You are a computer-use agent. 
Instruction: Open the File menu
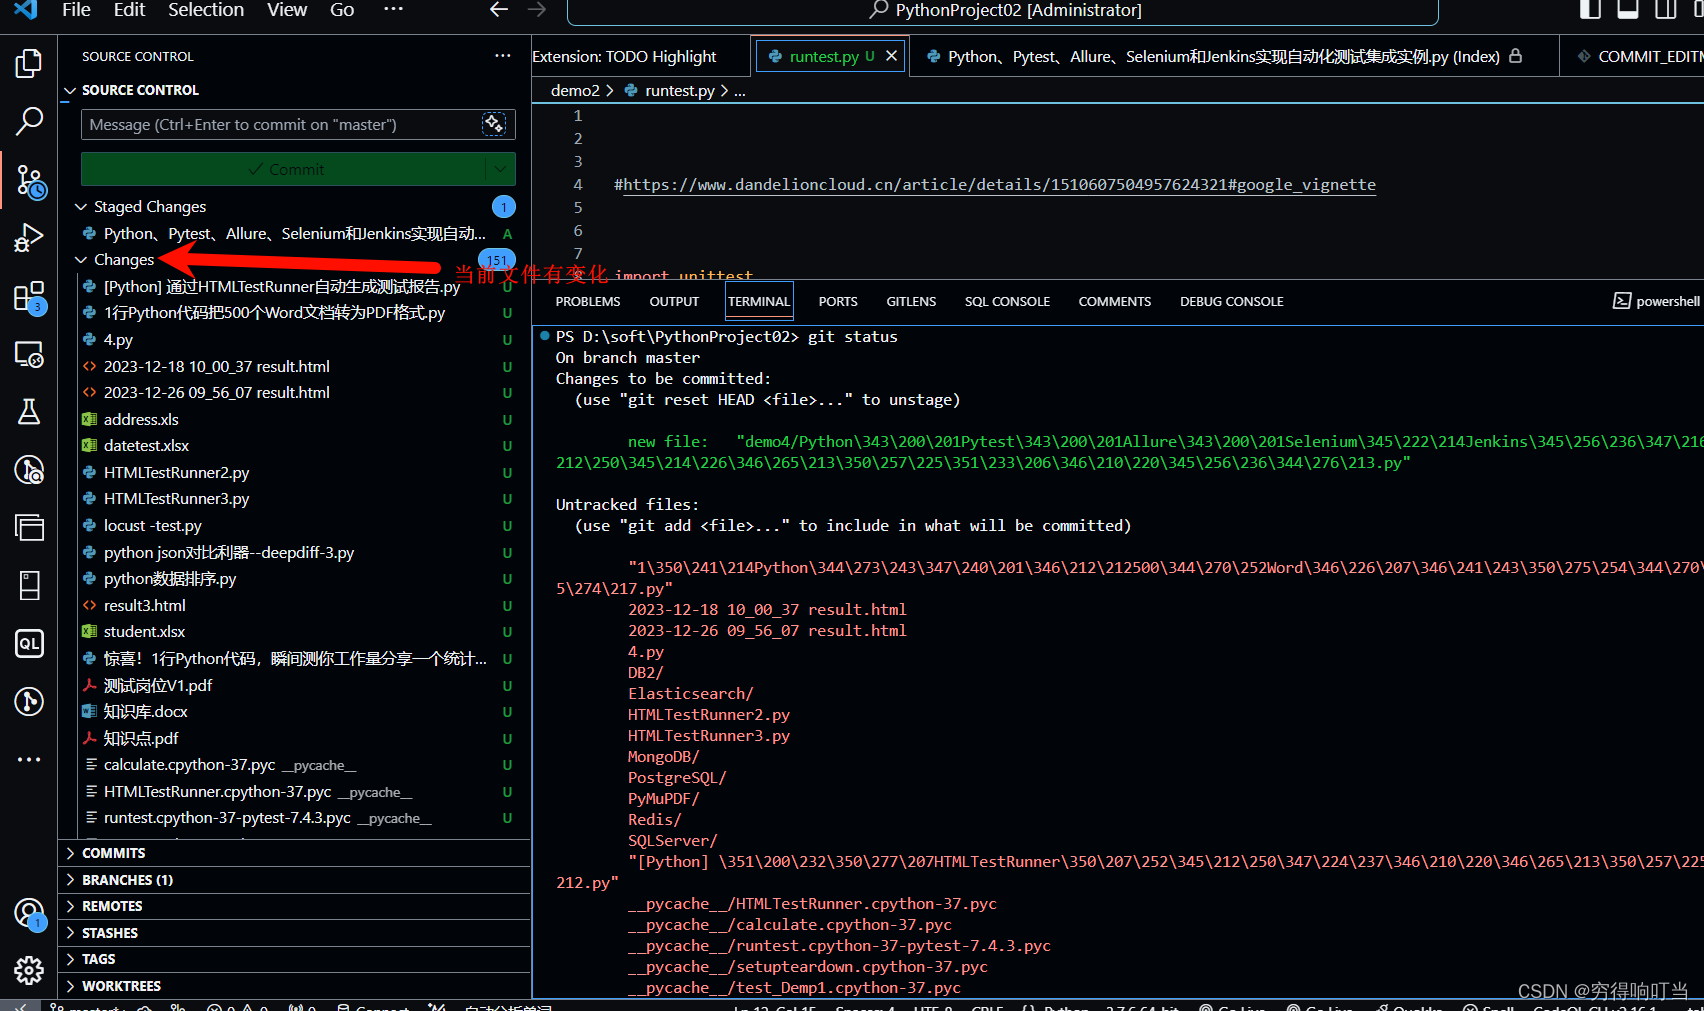[x=75, y=11]
